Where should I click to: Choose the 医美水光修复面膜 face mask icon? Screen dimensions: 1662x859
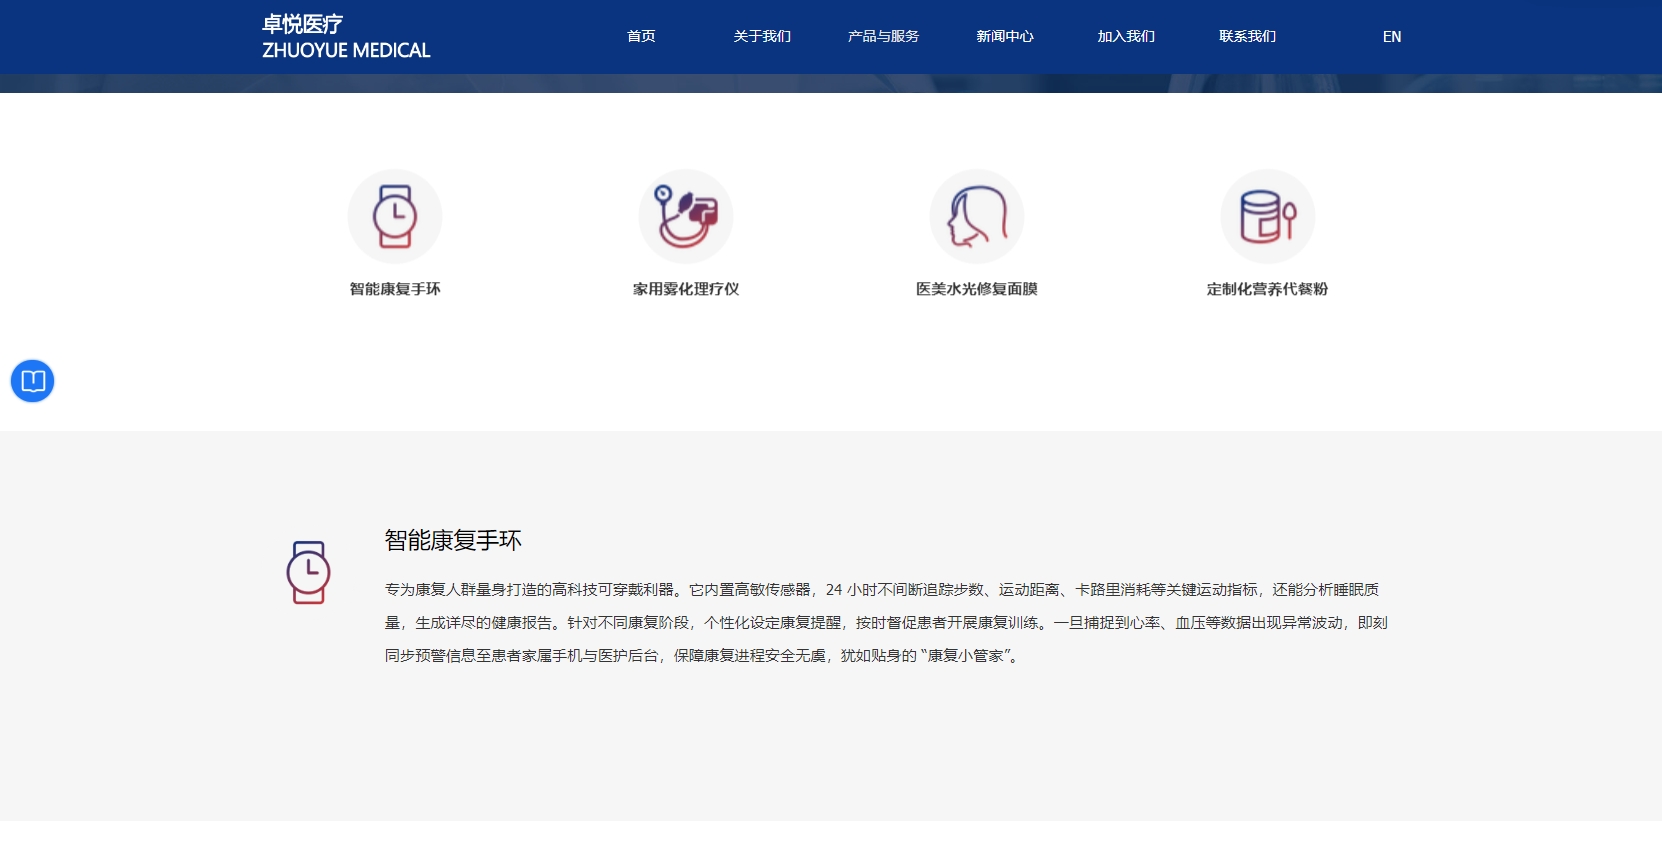coord(977,216)
